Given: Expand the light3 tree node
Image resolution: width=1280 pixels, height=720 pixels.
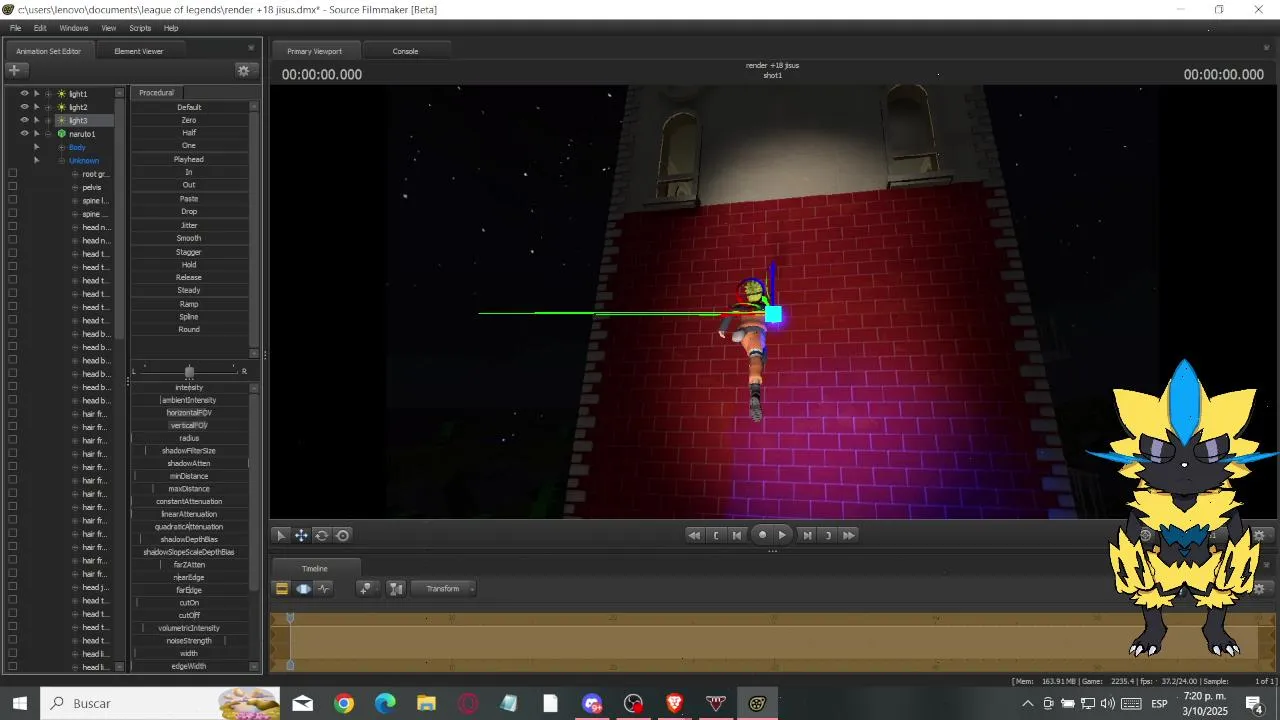Looking at the screenshot, I should 48,120.
